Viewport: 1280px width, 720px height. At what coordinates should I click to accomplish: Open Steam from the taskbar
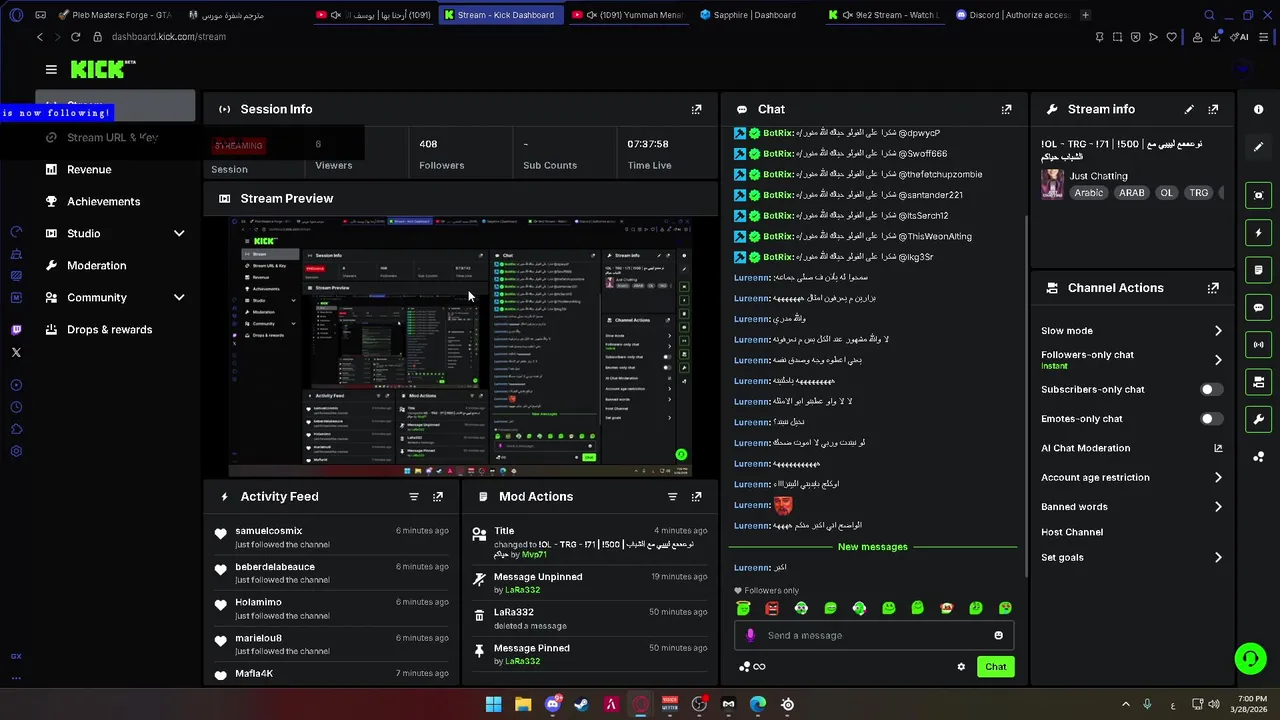pyautogui.click(x=581, y=704)
